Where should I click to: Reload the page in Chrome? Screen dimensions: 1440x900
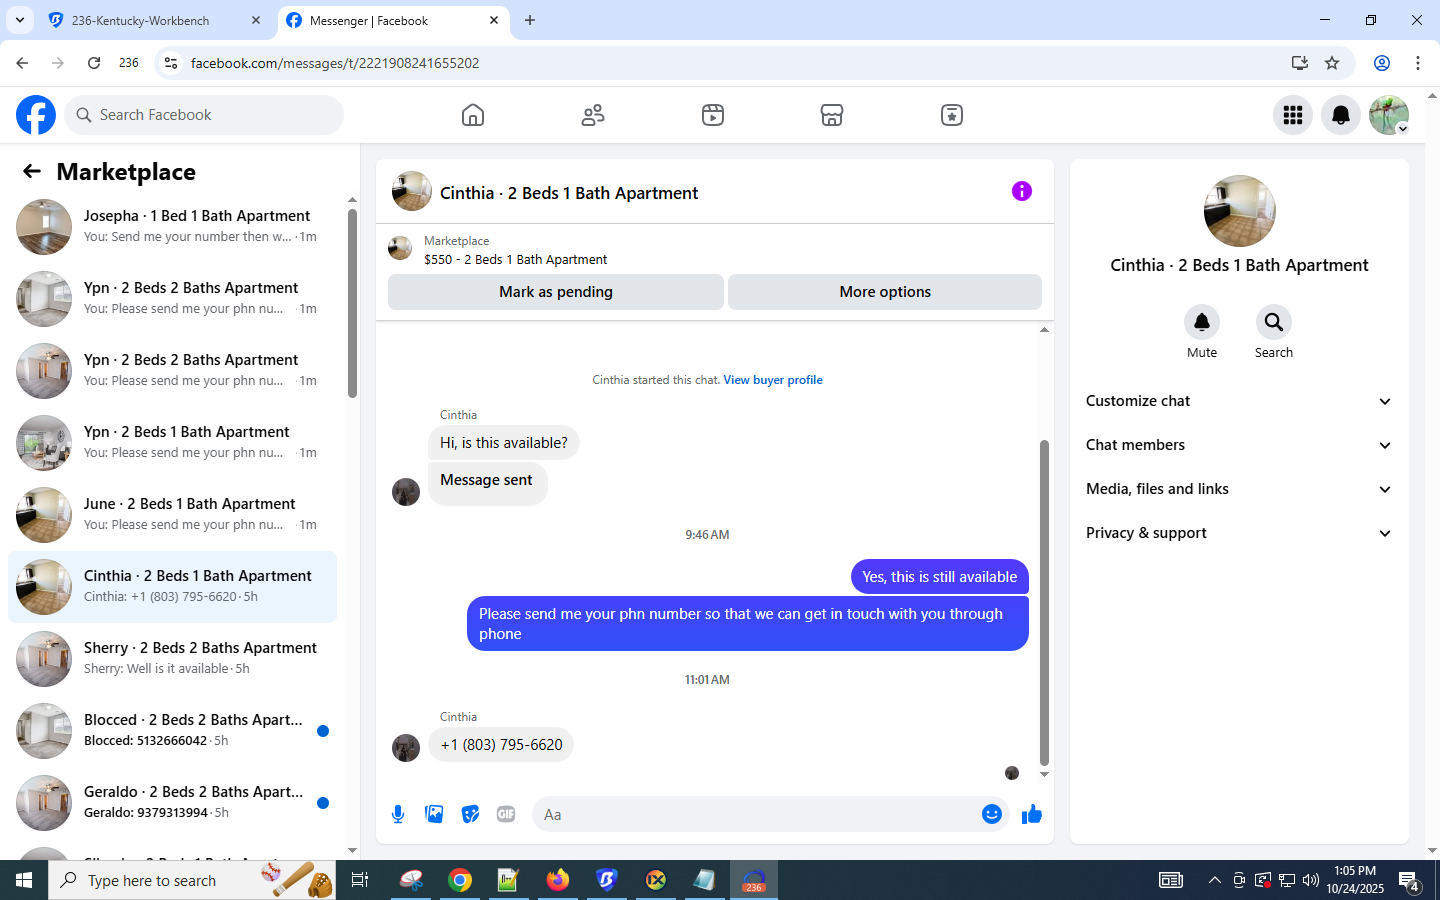click(x=94, y=63)
